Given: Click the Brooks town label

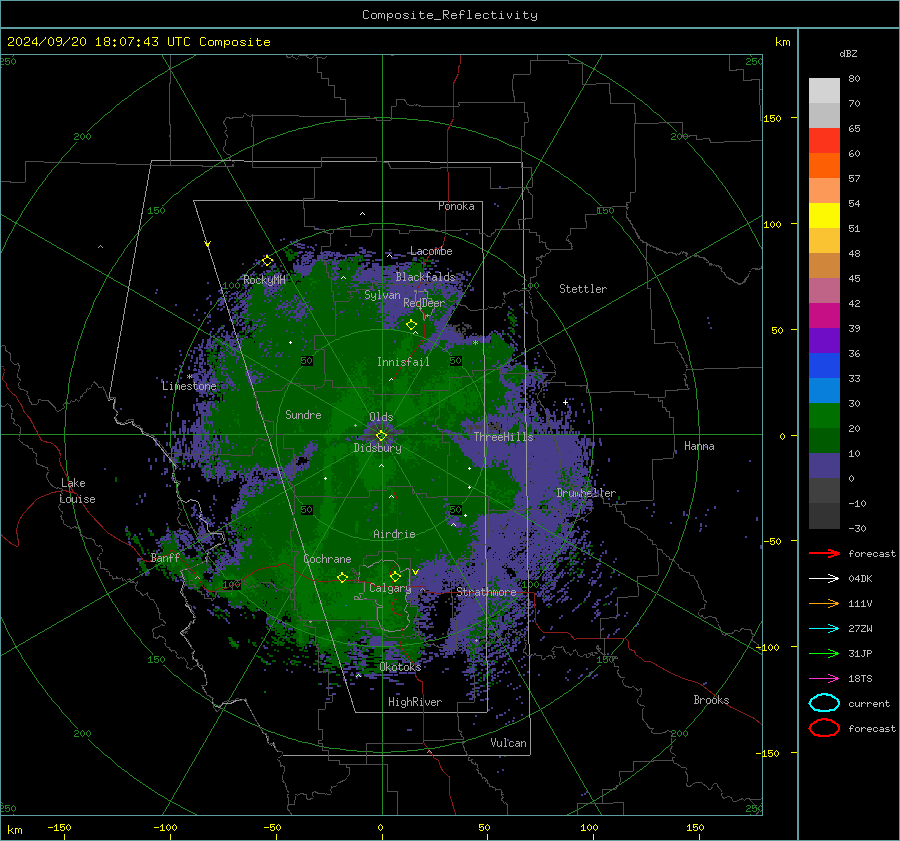Looking at the screenshot, I should pyautogui.click(x=711, y=700).
